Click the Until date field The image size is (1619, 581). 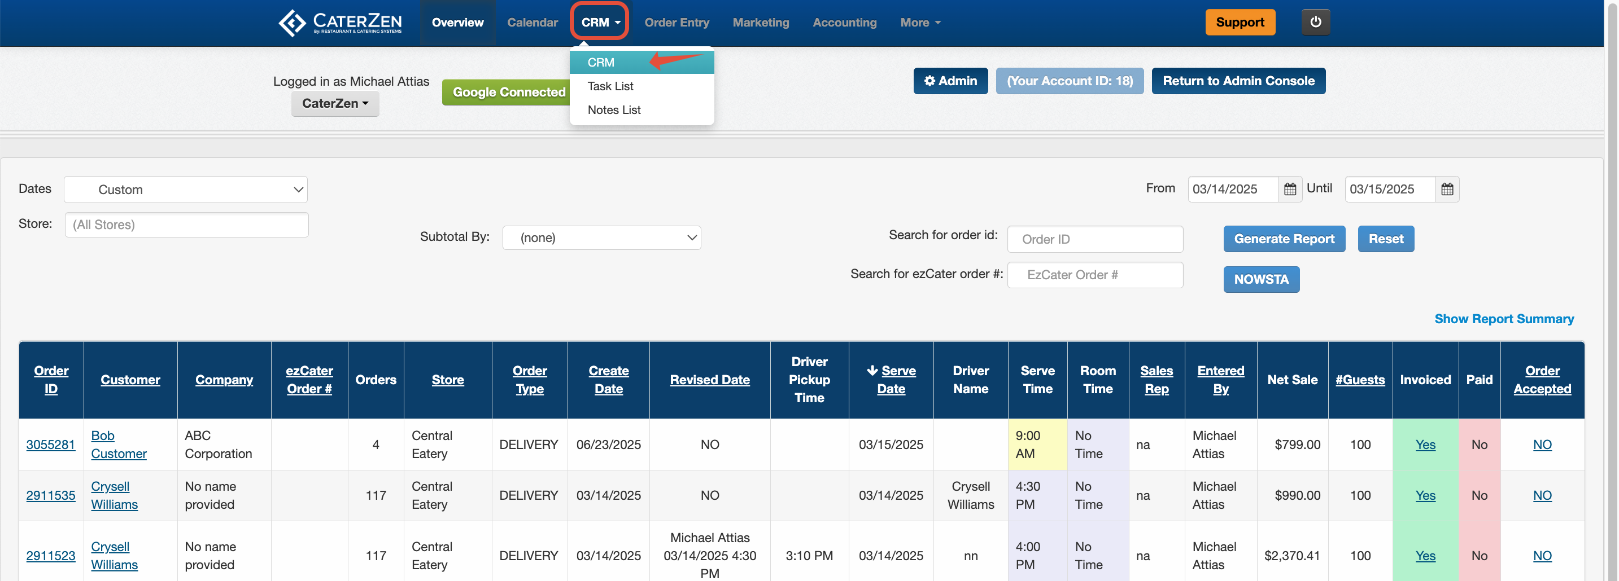click(1390, 189)
